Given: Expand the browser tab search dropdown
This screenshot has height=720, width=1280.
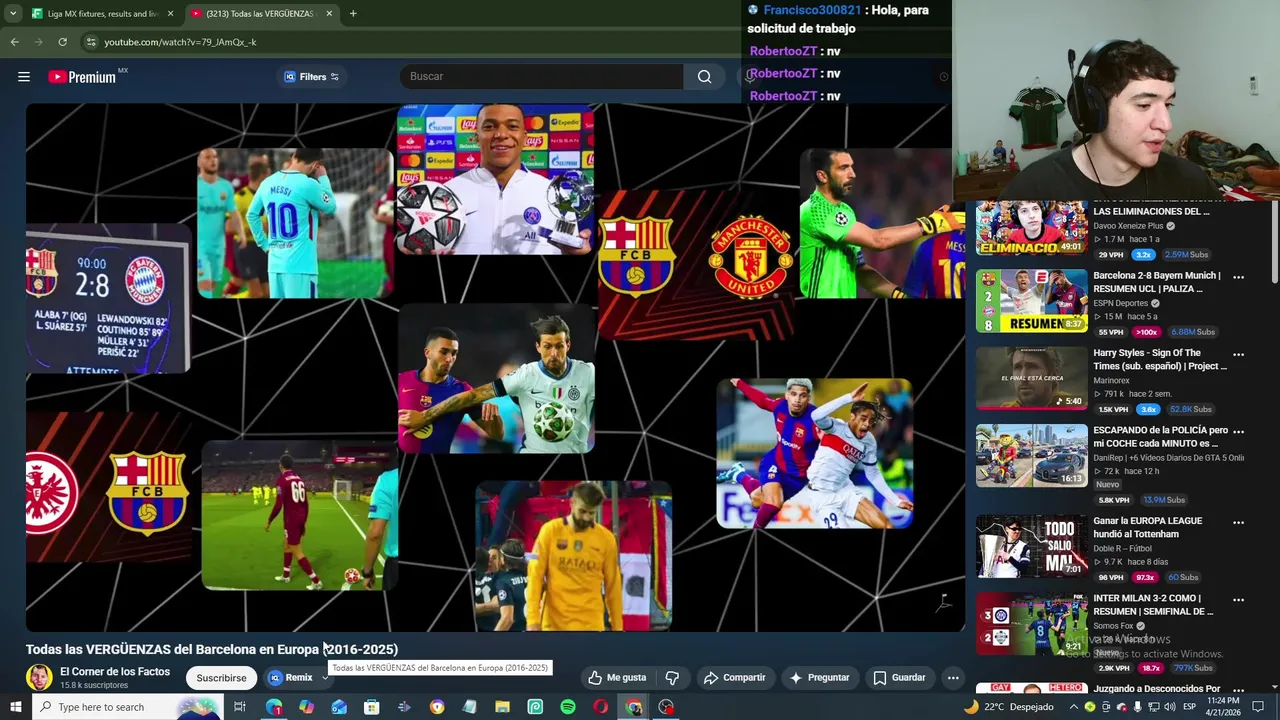Looking at the screenshot, I should [12, 14].
